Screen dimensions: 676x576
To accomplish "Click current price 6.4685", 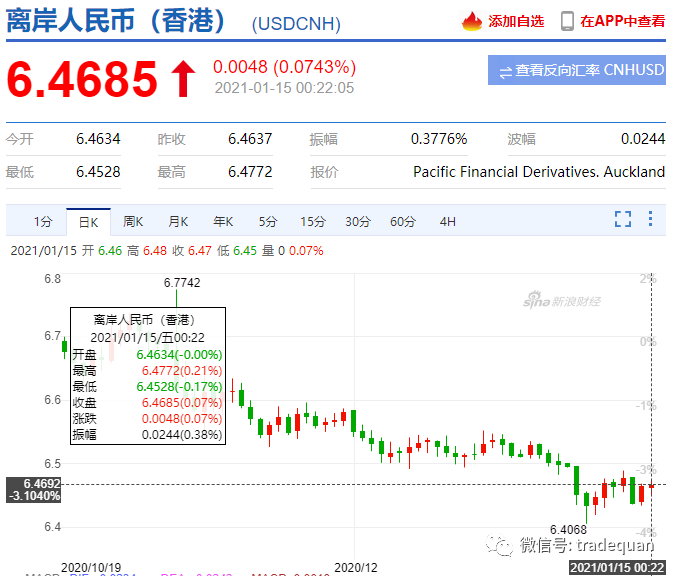I will [82, 79].
